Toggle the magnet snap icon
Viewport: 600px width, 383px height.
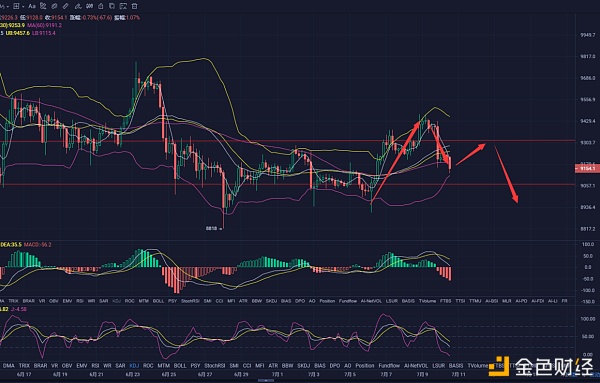[90, 6]
